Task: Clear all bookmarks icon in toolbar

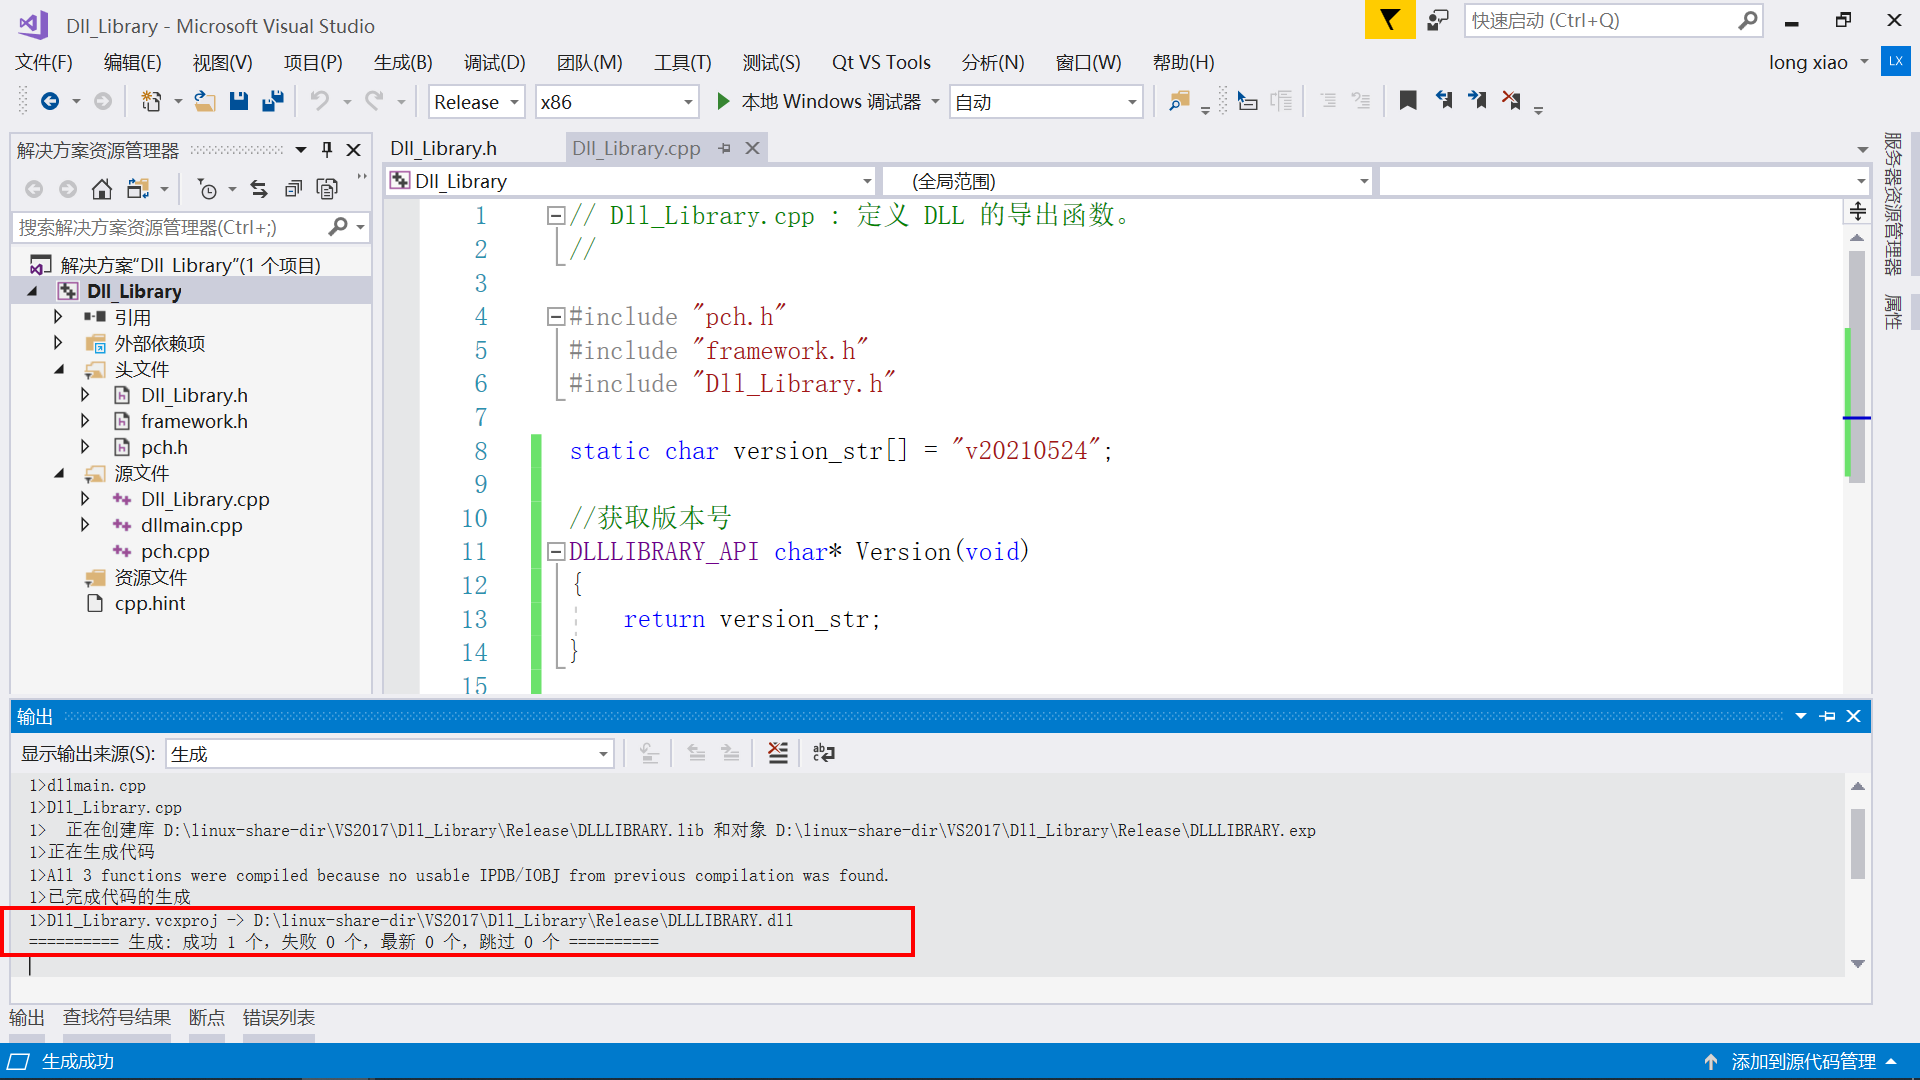Action: (x=1511, y=101)
